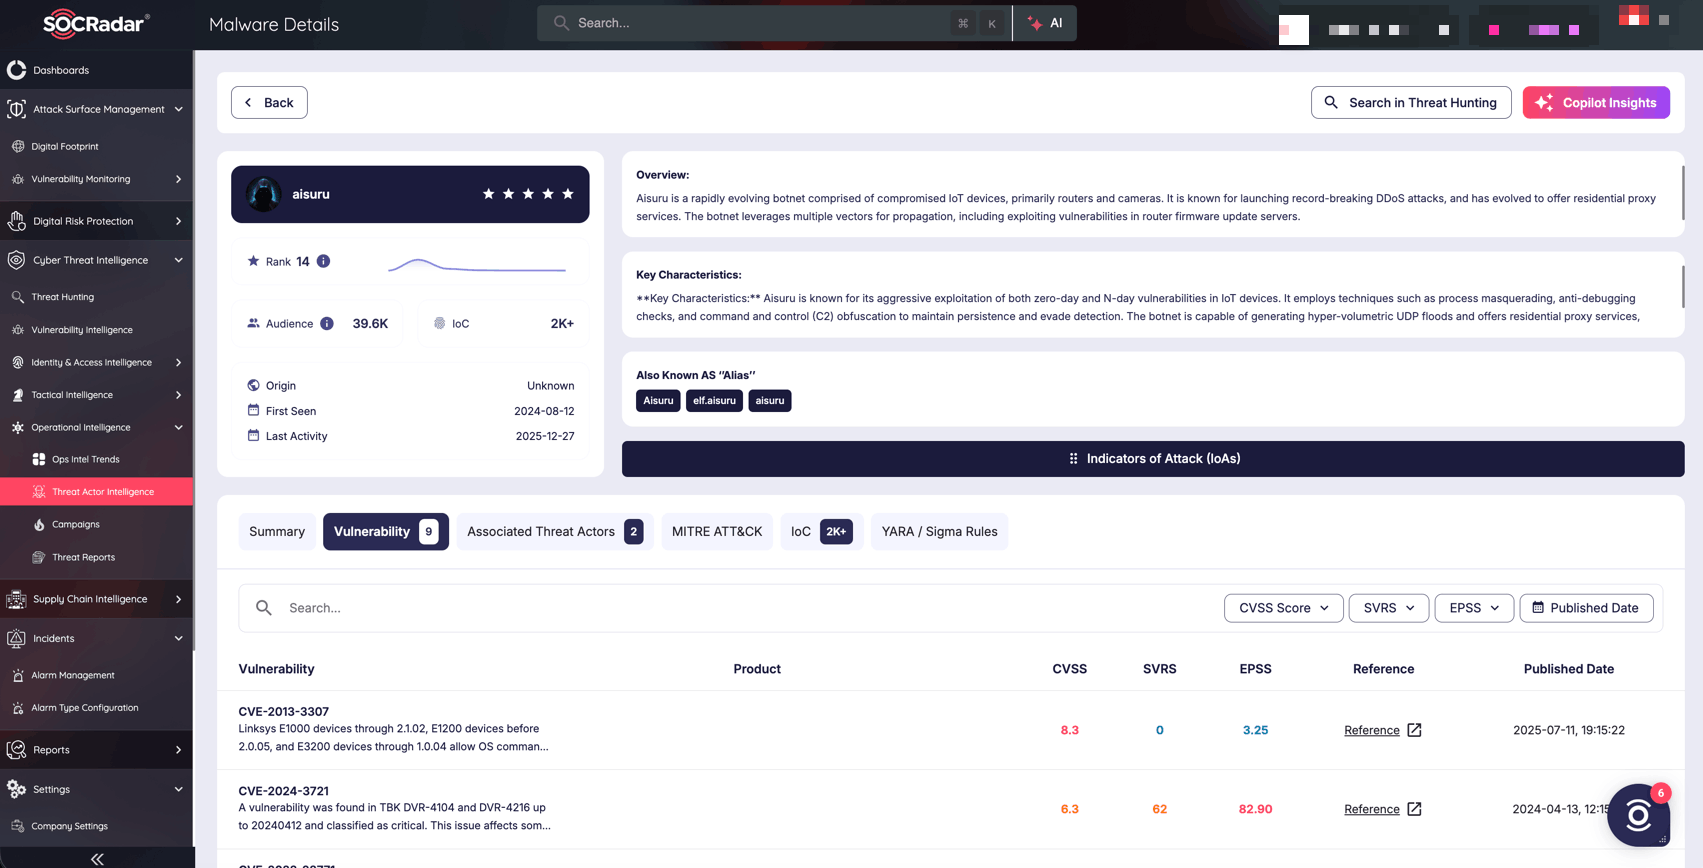
Task: Open the EPSS filter dropdown
Action: (x=1474, y=608)
